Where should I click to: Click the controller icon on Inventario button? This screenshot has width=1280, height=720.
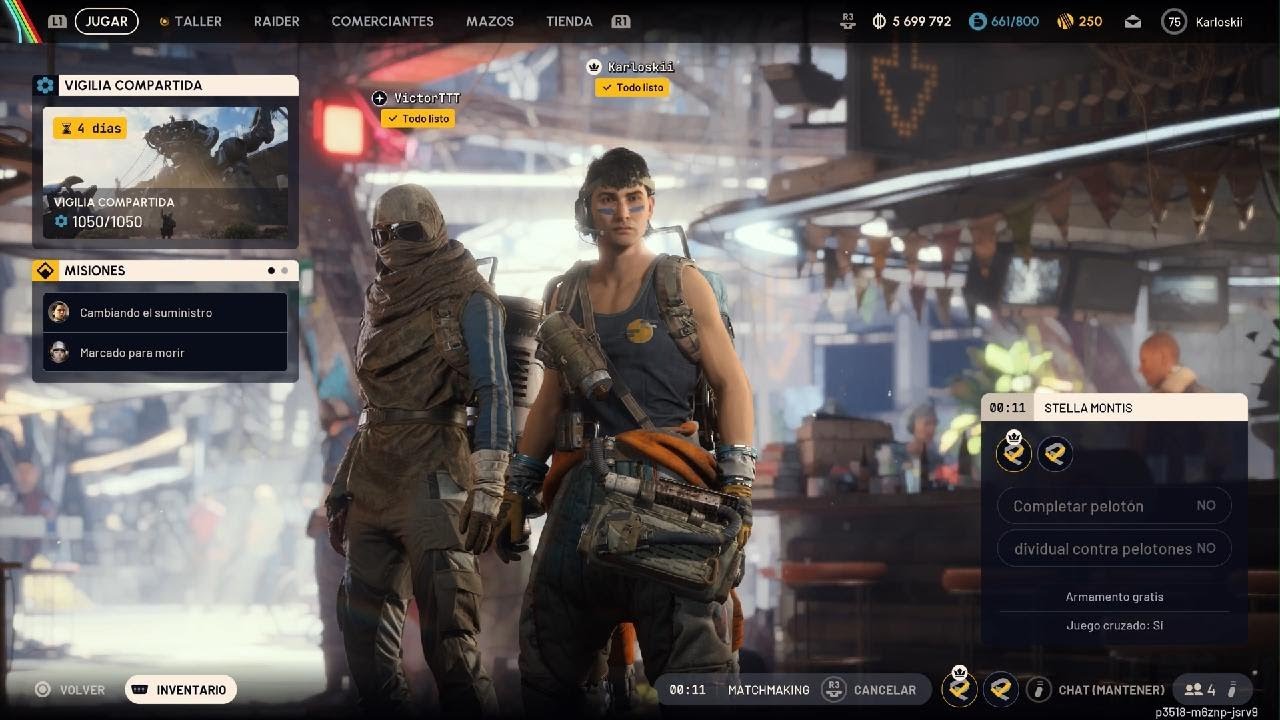[141, 689]
